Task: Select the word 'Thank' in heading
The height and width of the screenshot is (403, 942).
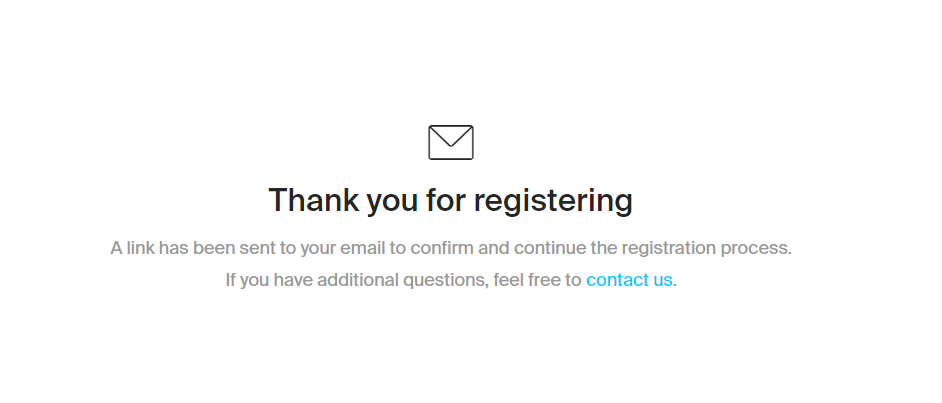Action: coord(314,200)
